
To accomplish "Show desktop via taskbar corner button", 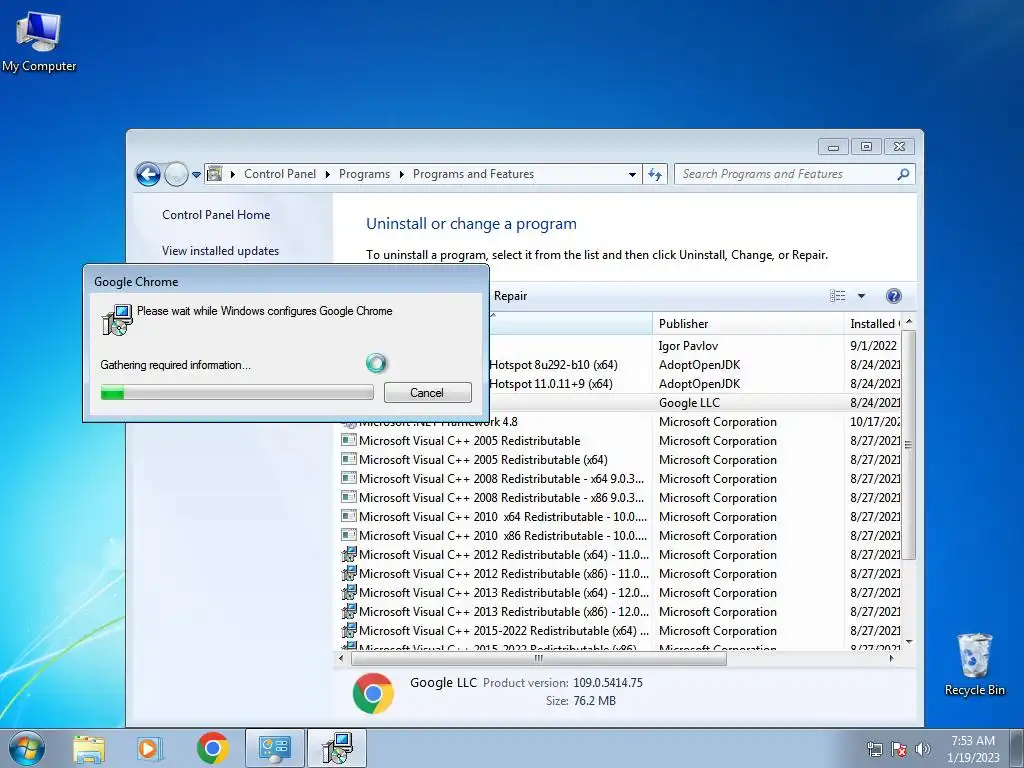I will (1018, 748).
